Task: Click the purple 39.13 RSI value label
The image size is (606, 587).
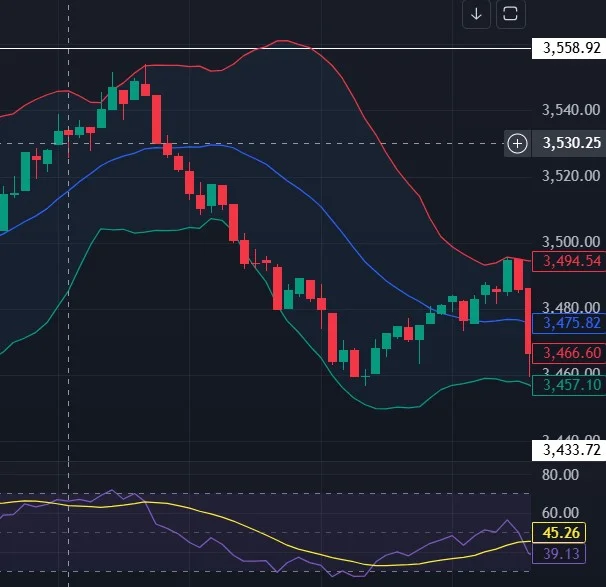Action: coord(559,554)
